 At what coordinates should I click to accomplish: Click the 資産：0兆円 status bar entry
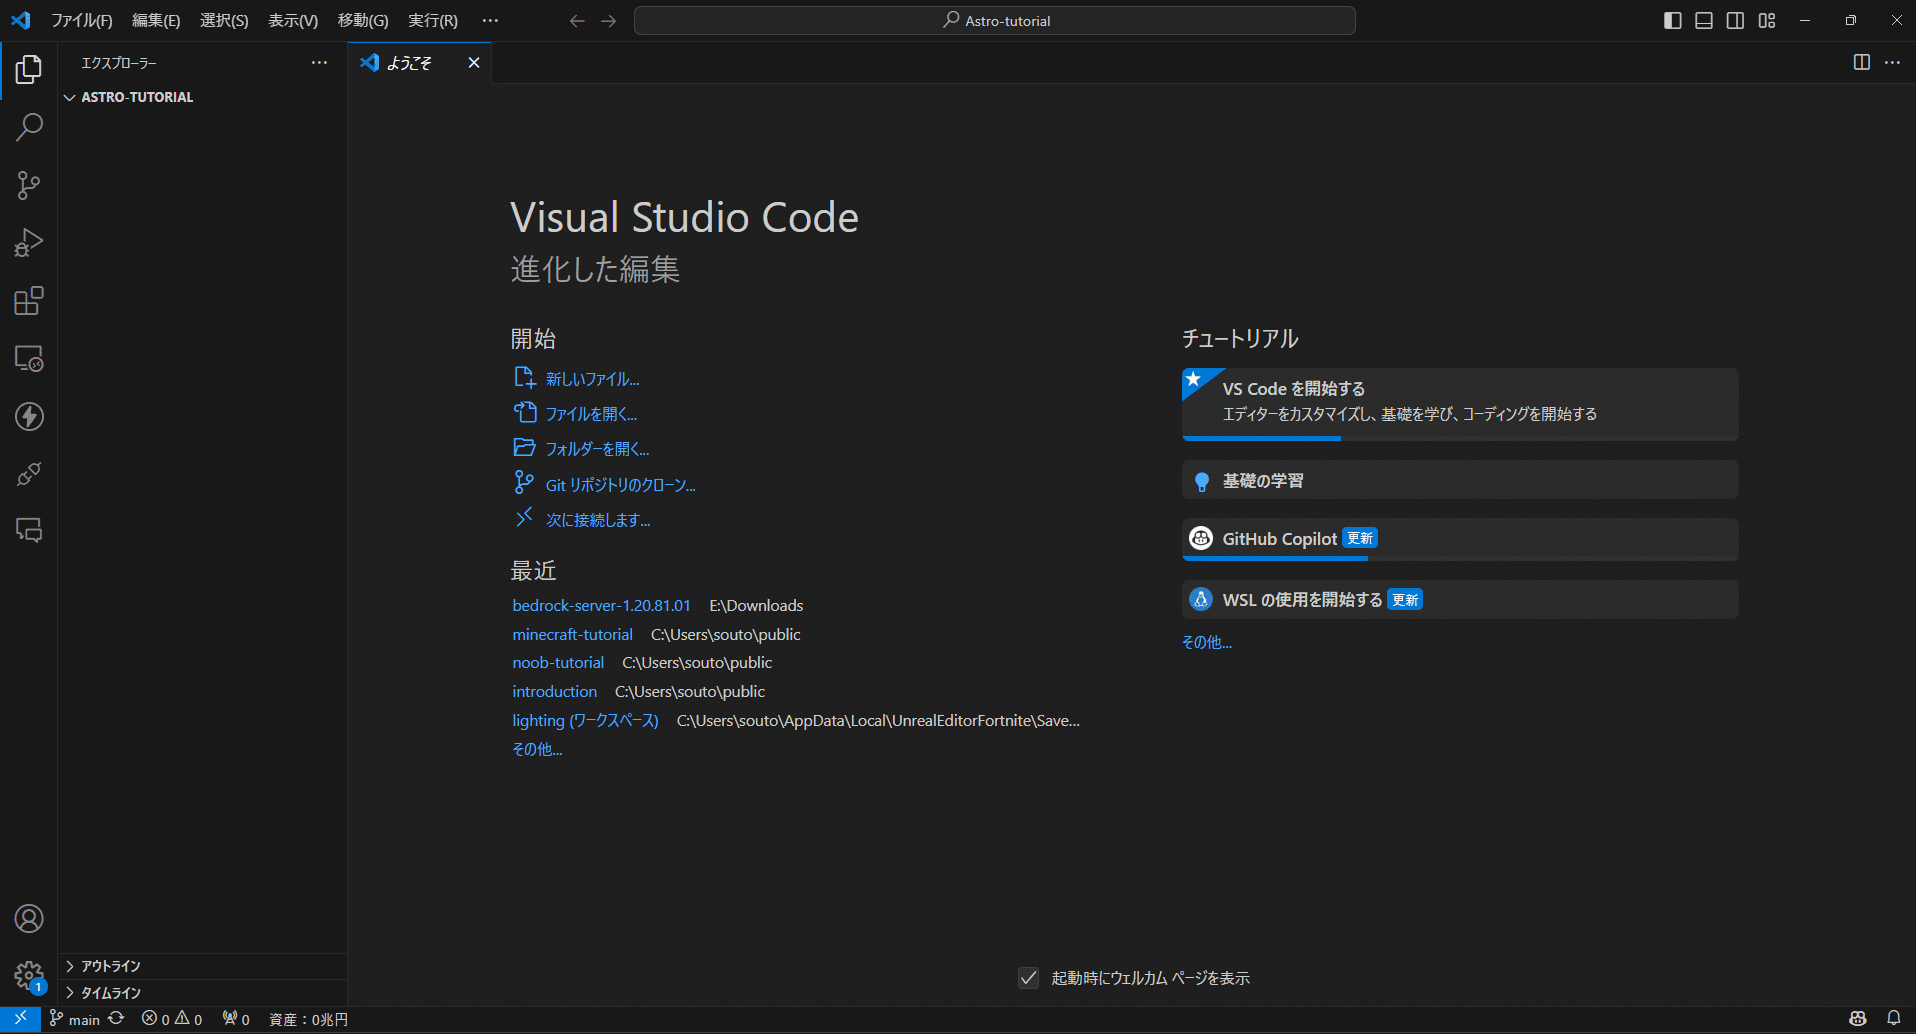308,1019
